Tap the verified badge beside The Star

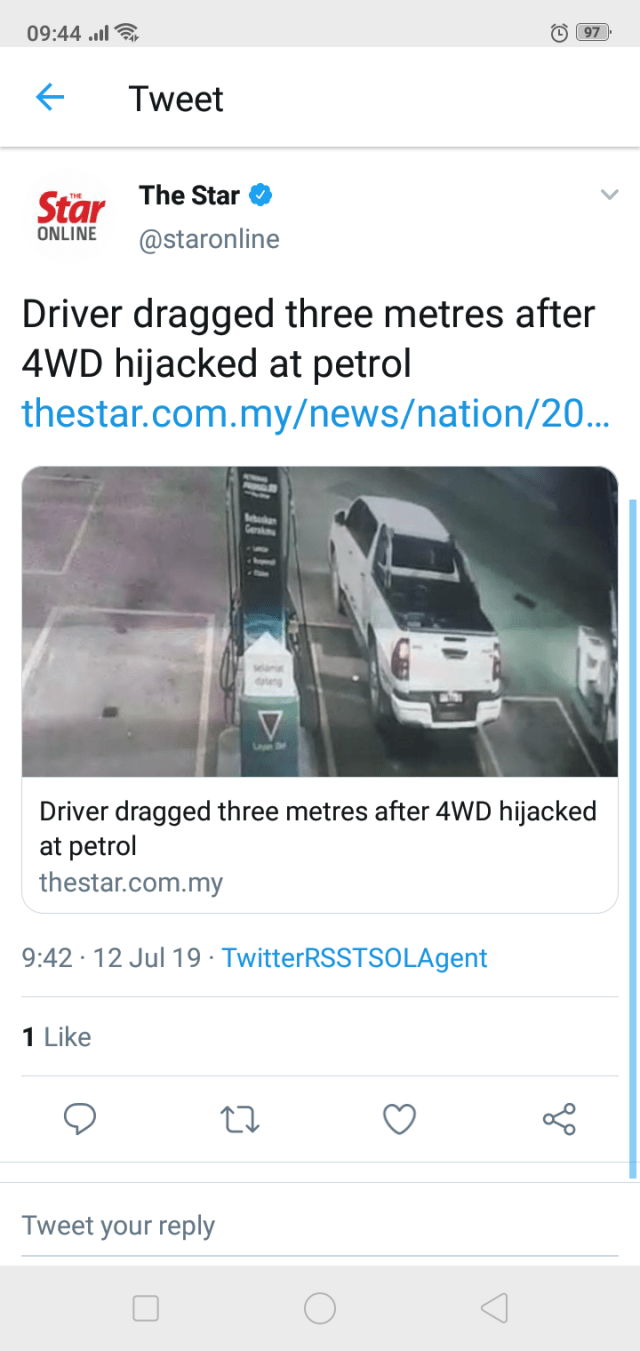260,195
